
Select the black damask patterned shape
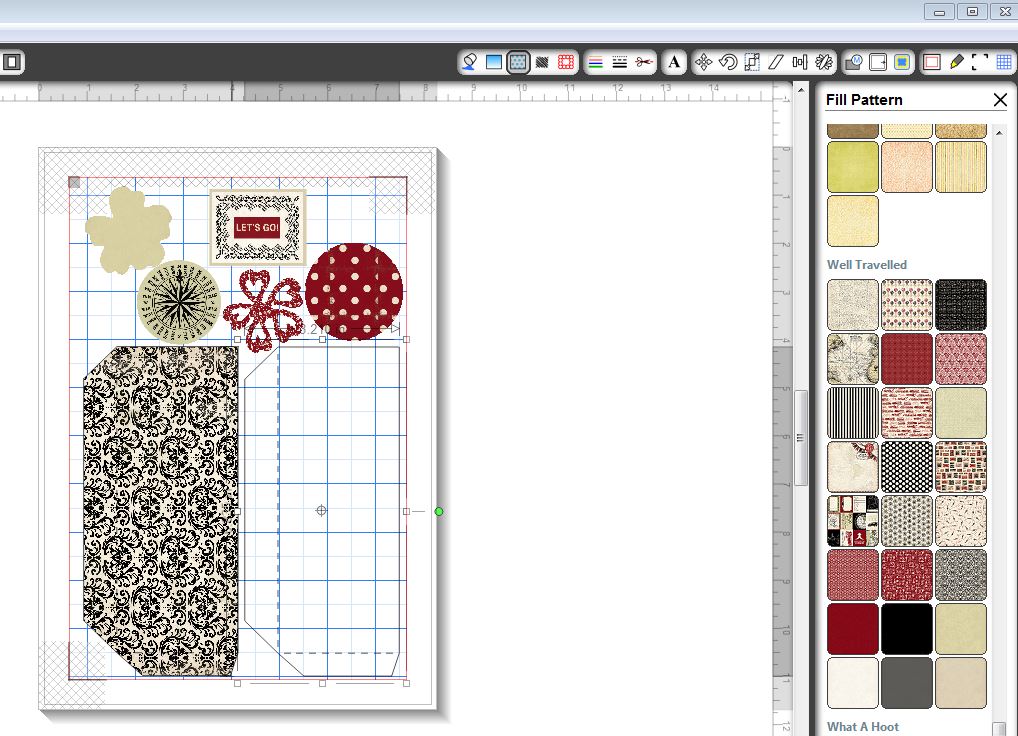(161, 511)
